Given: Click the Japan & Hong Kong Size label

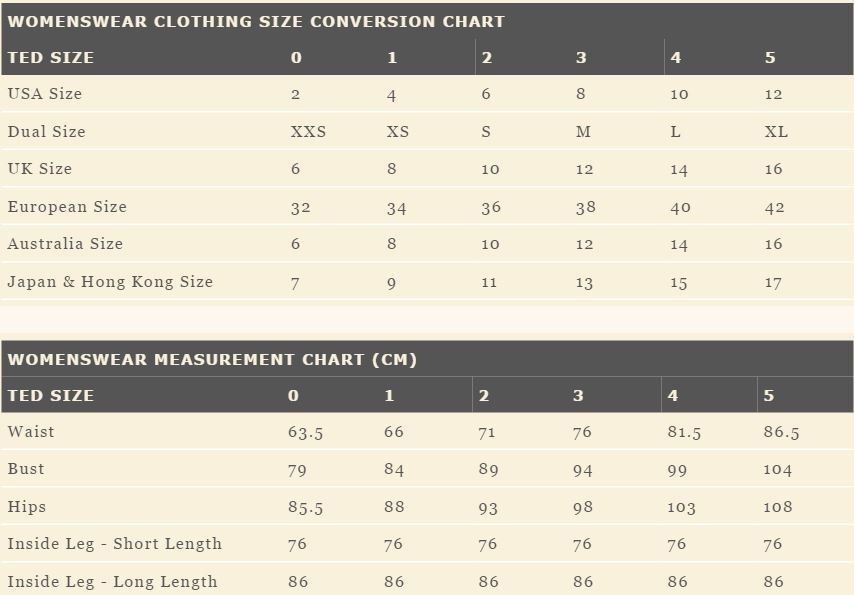Looking at the screenshot, I should pyautogui.click(x=110, y=282).
